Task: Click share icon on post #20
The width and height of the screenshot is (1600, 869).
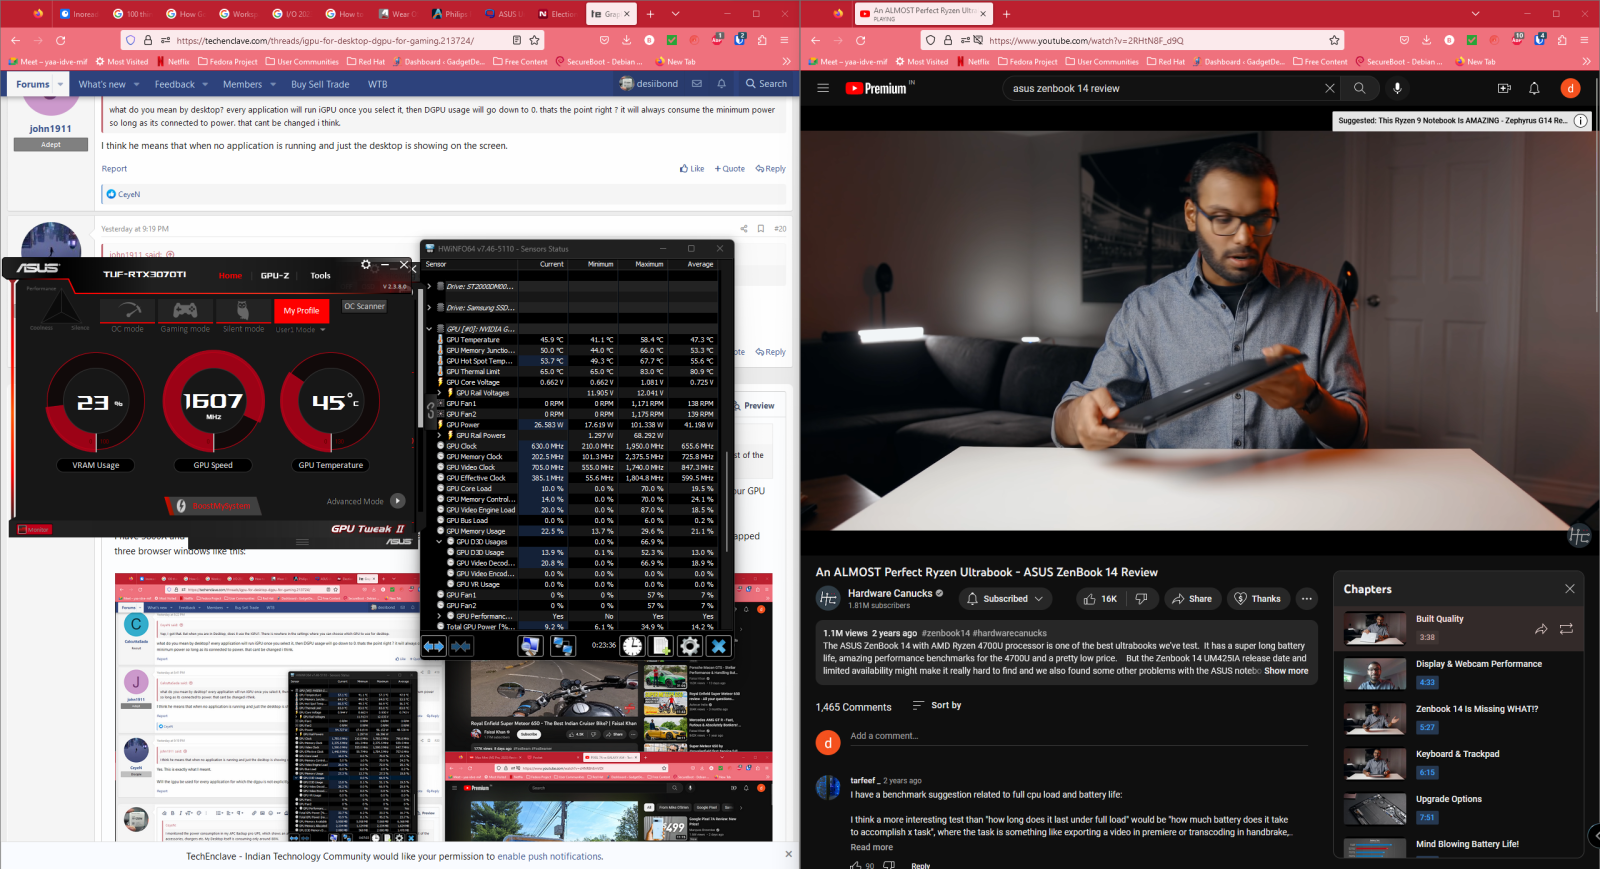Action: (743, 229)
